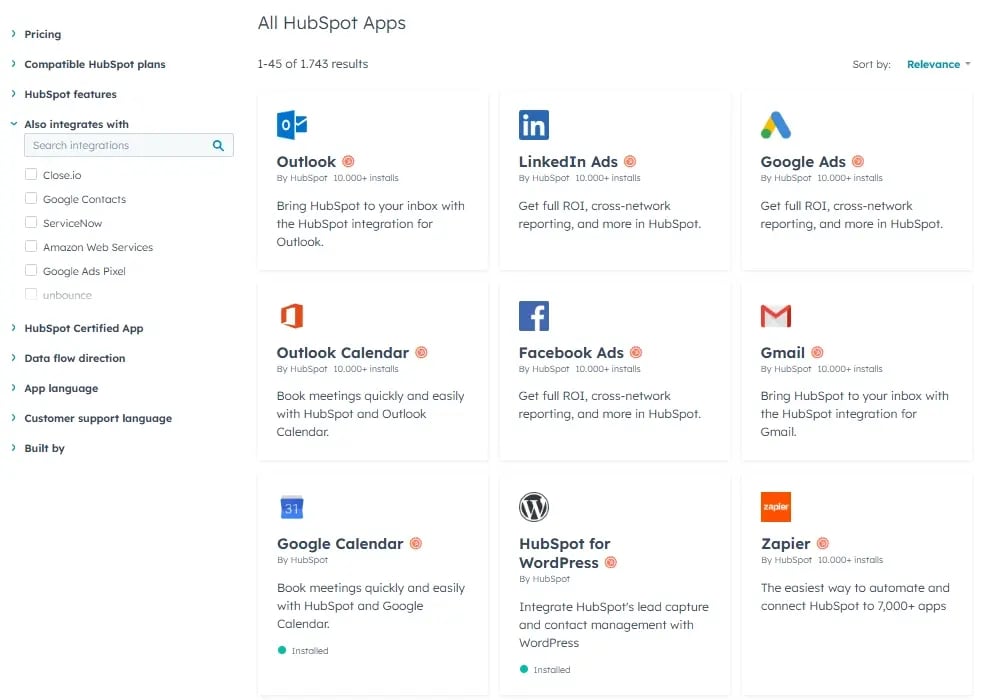Click the 'Sort by:' label
The height and width of the screenshot is (700, 1000).
[x=871, y=64]
